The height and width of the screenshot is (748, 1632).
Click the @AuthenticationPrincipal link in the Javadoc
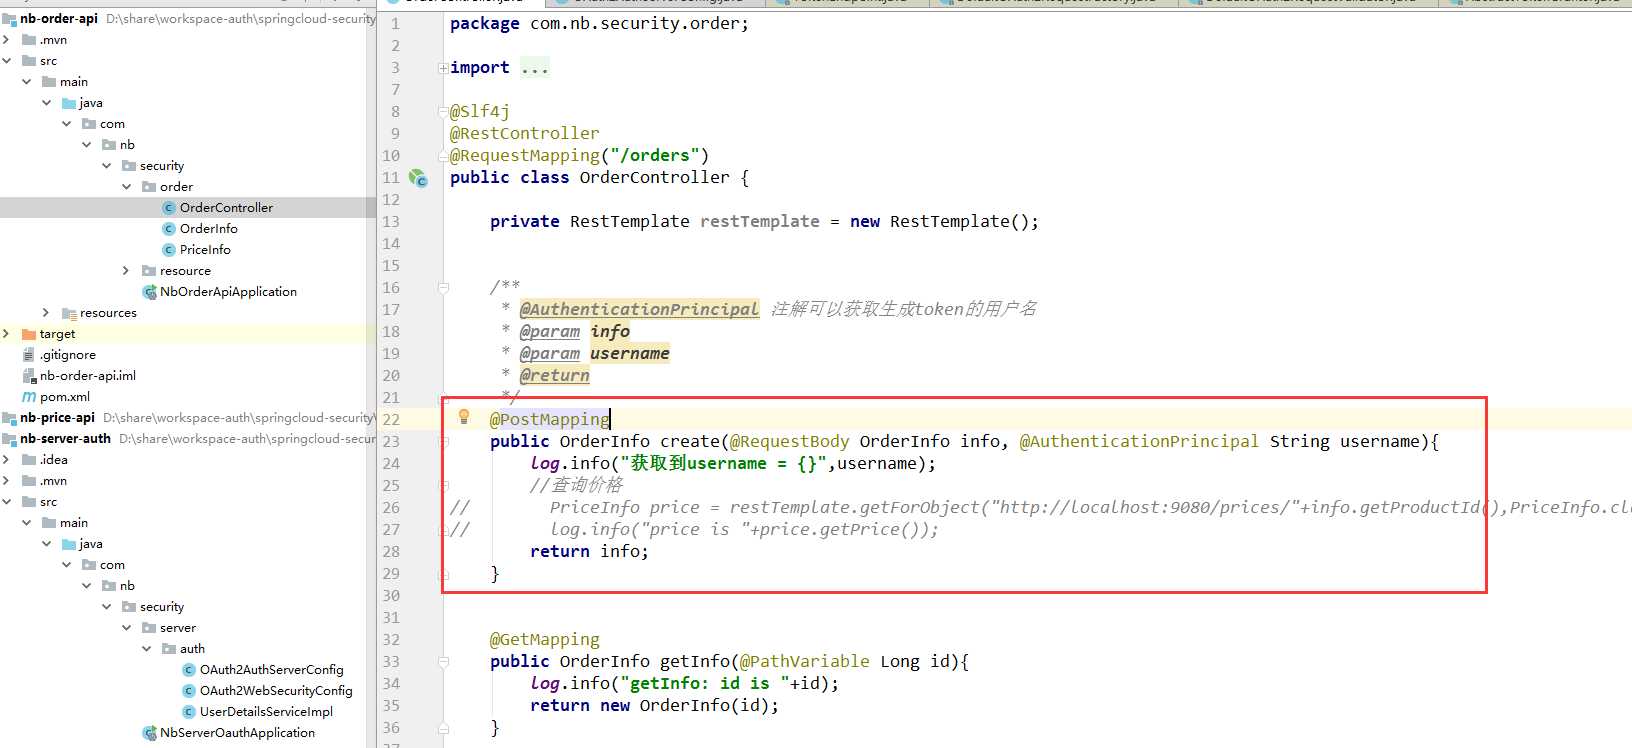coord(639,309)
